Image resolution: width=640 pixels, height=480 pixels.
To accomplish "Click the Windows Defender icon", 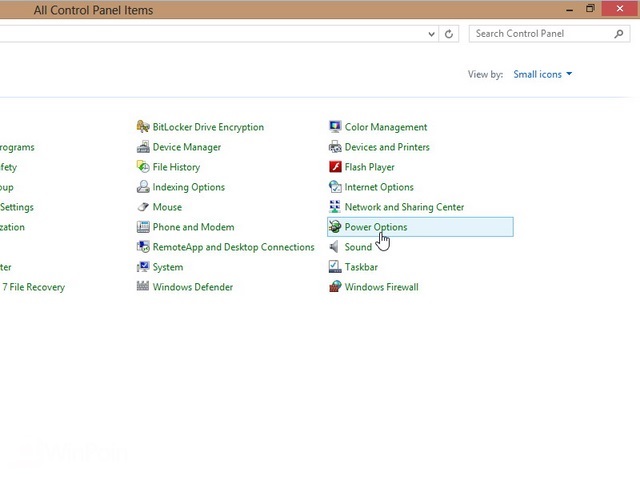I will (143, 287).
